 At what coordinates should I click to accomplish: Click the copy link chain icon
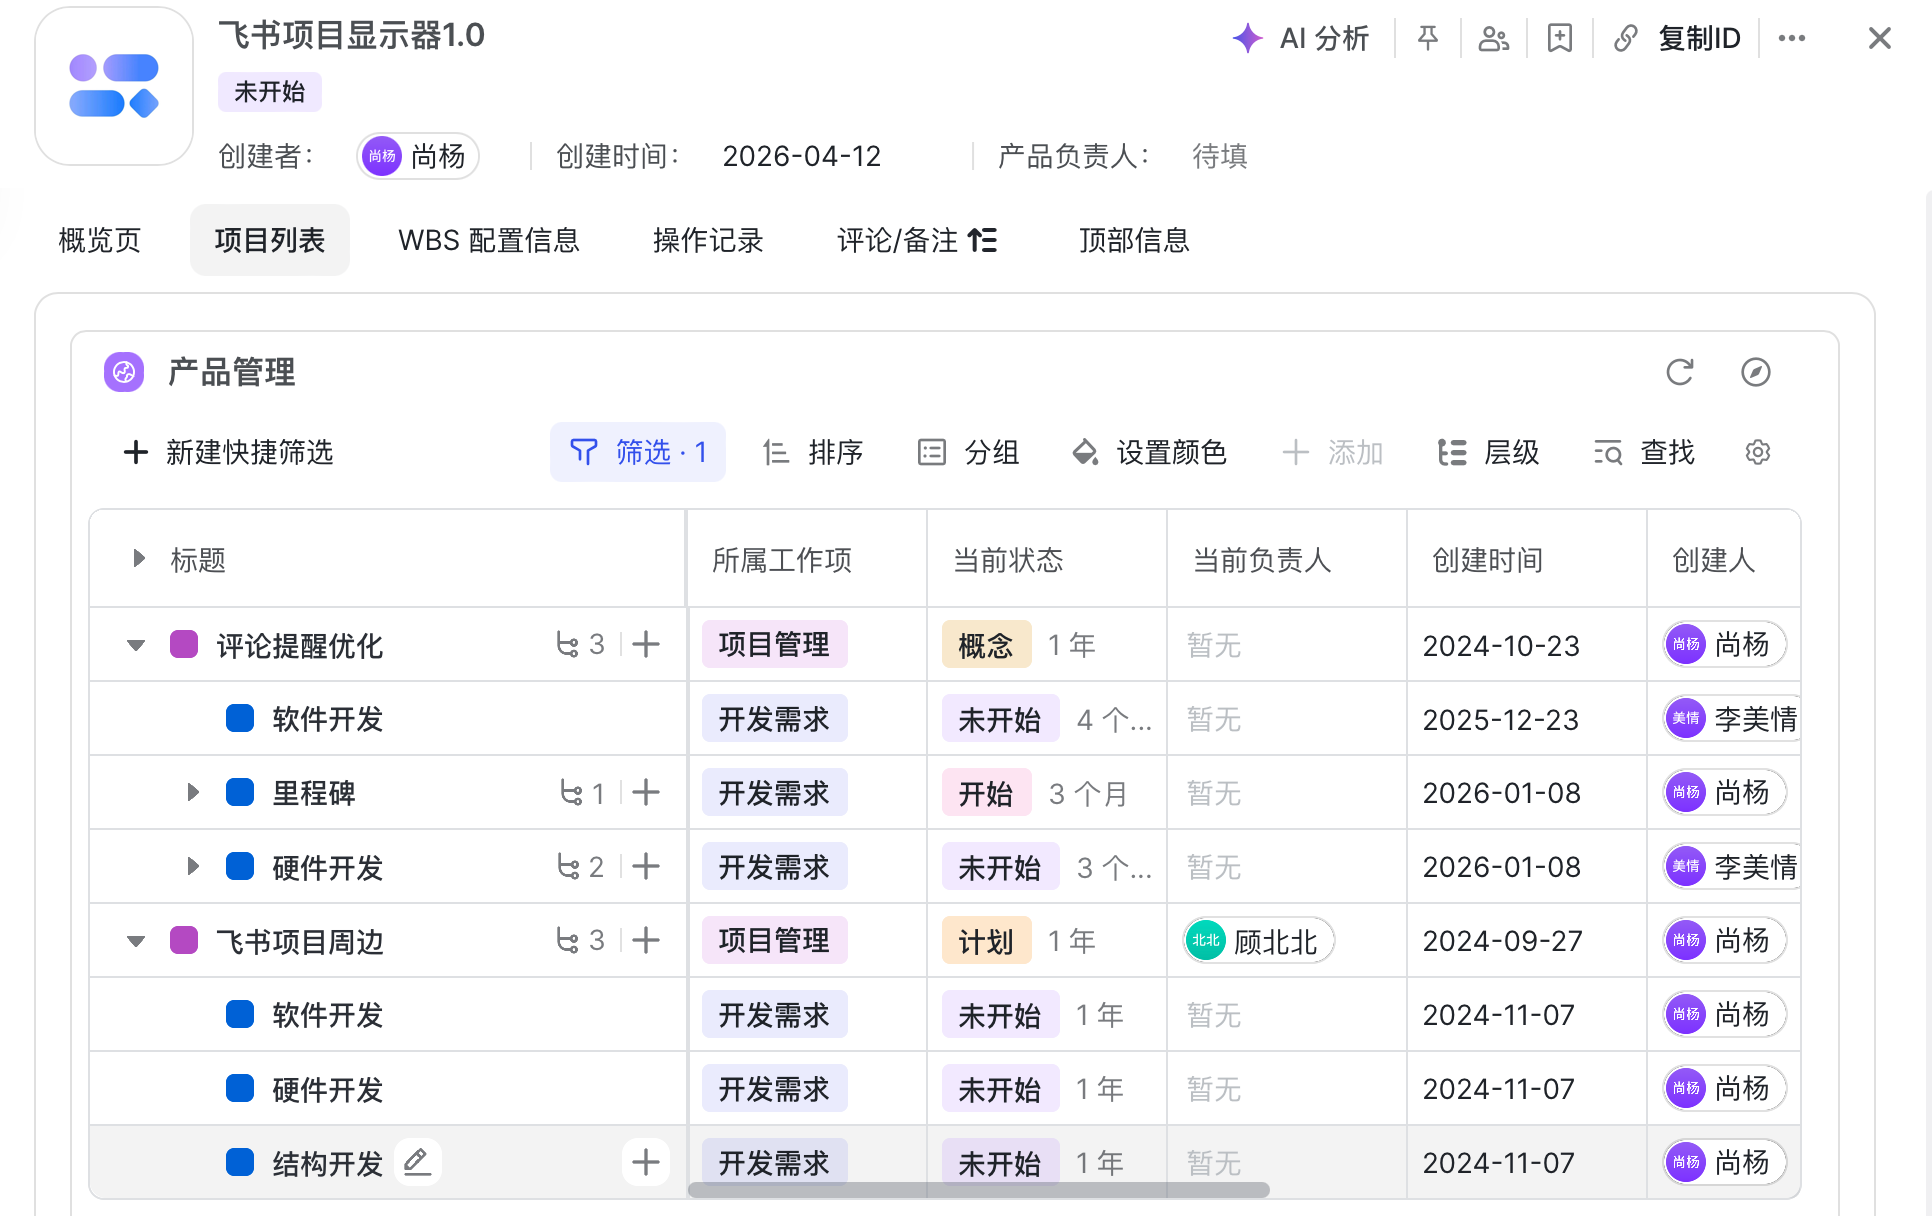point(1626,38)
